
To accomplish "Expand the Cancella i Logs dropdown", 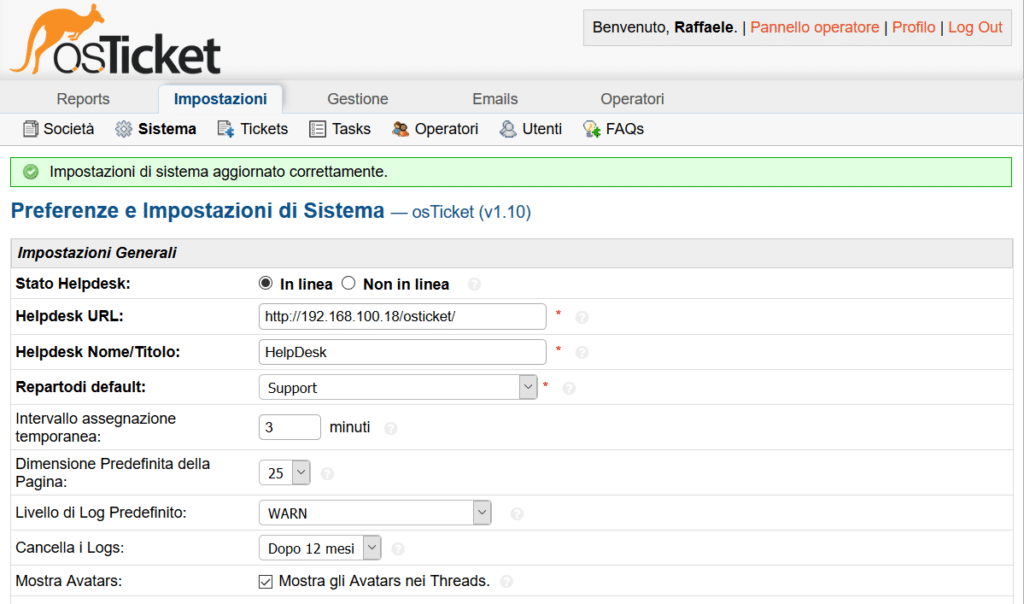I will coord(320,548).
